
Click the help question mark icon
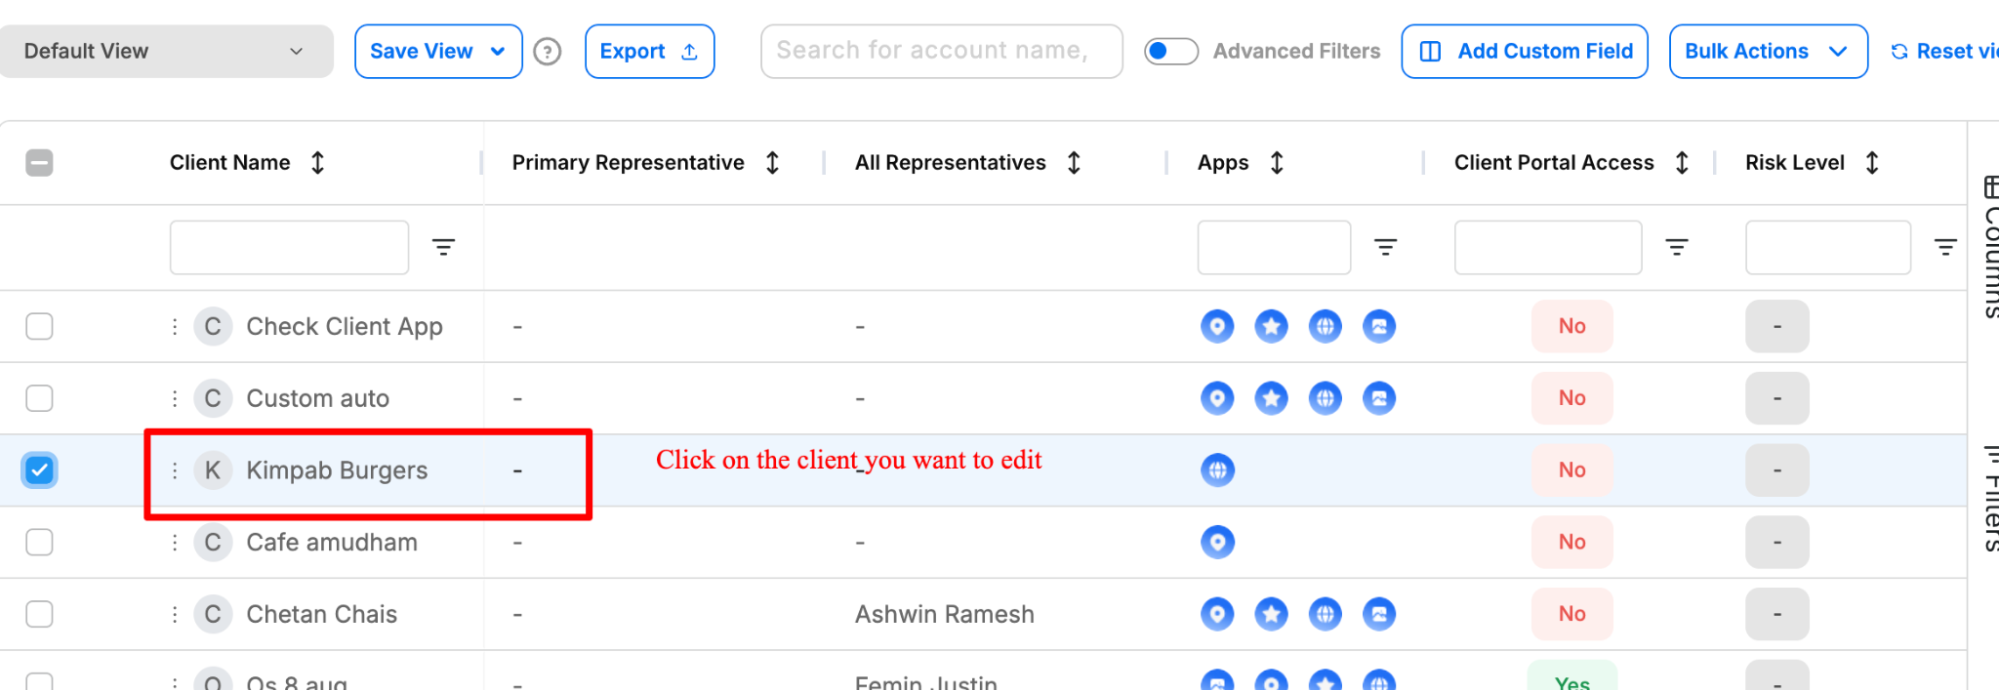click(547, 51)
